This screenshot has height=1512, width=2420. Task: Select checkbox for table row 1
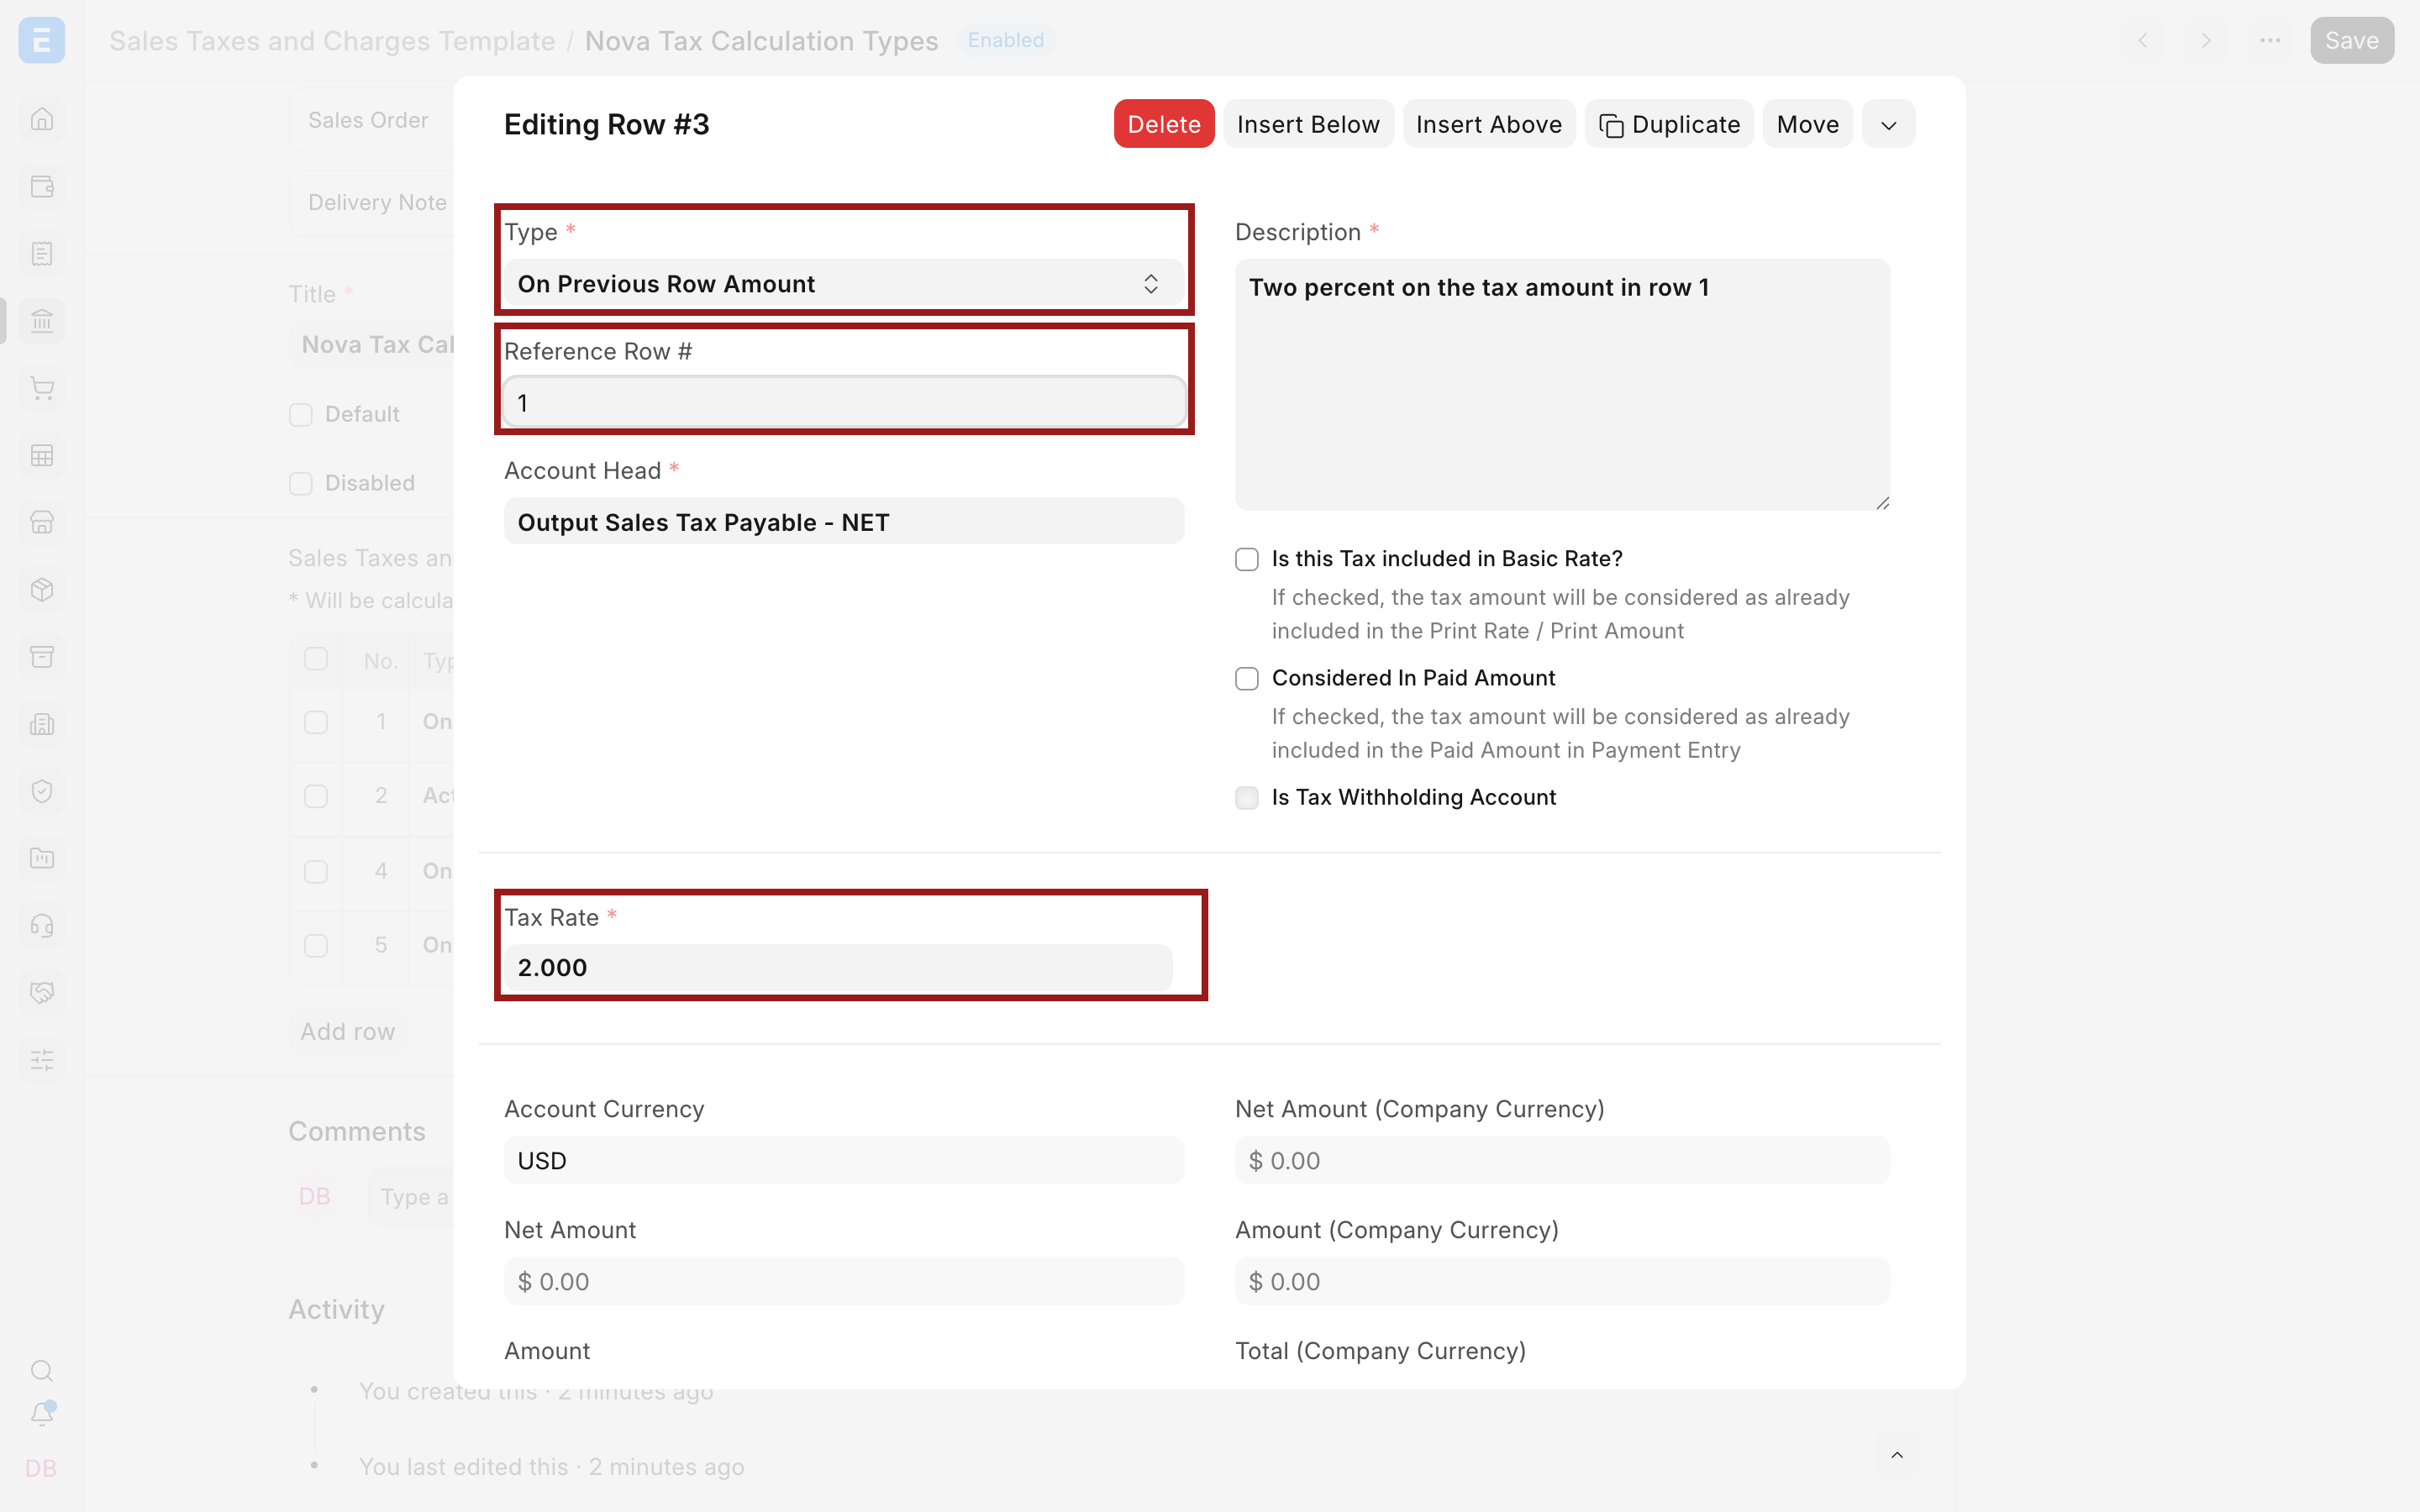[x=316, y=722]
